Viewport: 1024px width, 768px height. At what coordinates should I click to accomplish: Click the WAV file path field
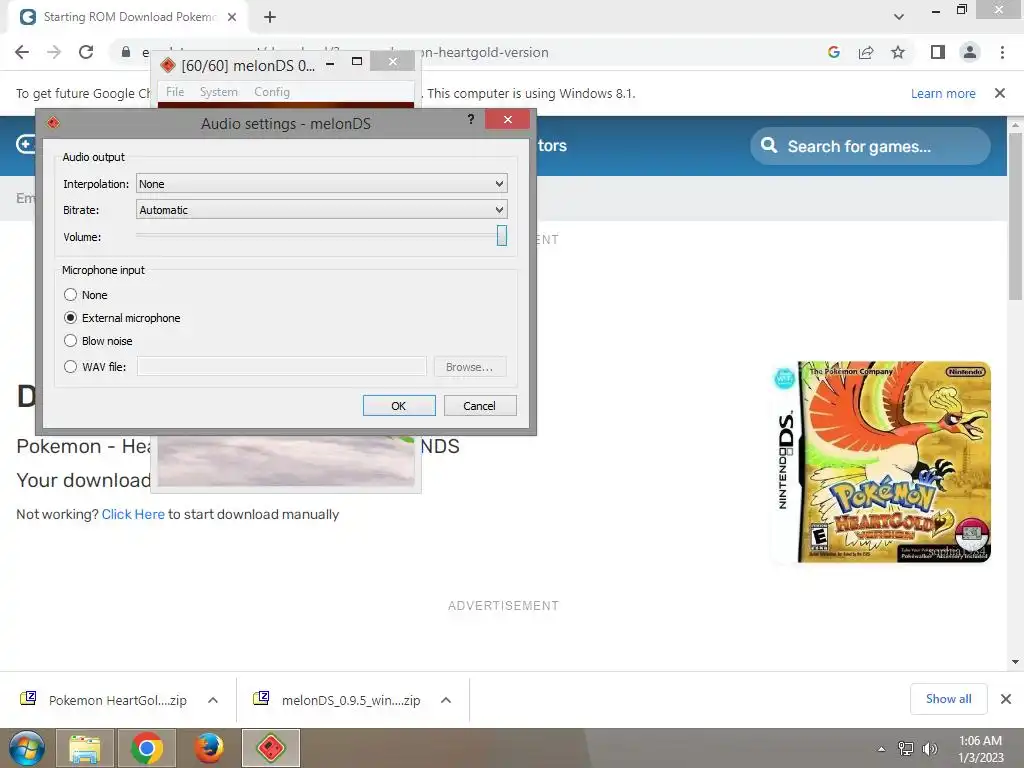pyautogui.click(x=281, y=366)
